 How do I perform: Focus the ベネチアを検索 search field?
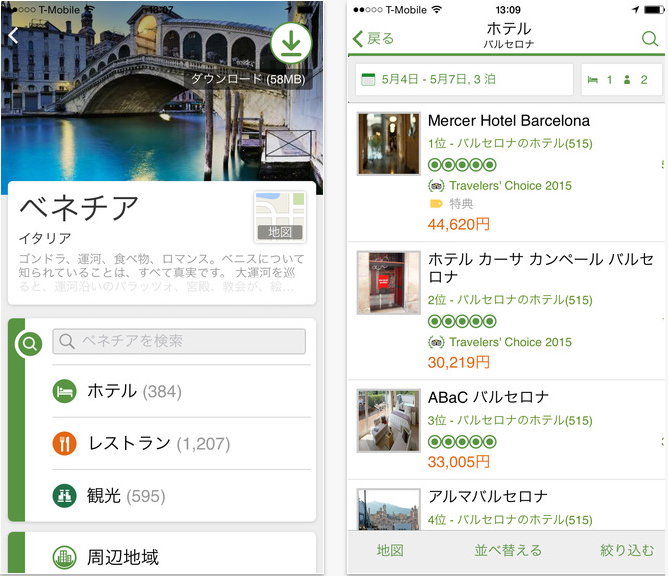[x=179, y=341]
